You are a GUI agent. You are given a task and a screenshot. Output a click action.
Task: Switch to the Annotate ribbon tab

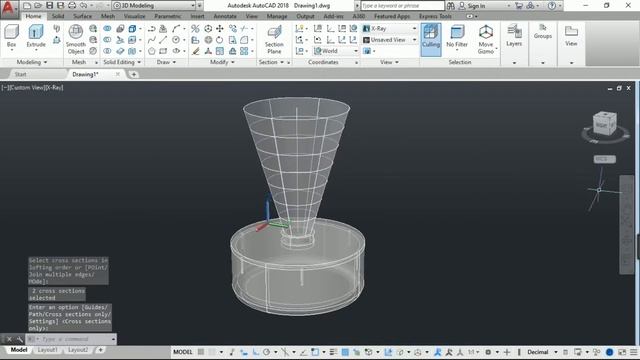click(x=225, y=16)
